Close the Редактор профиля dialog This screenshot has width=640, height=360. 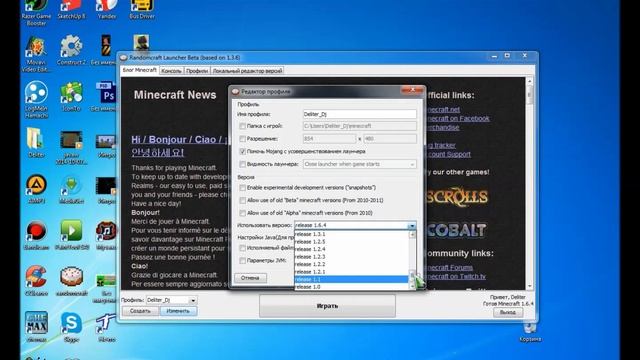pos(411,90)
